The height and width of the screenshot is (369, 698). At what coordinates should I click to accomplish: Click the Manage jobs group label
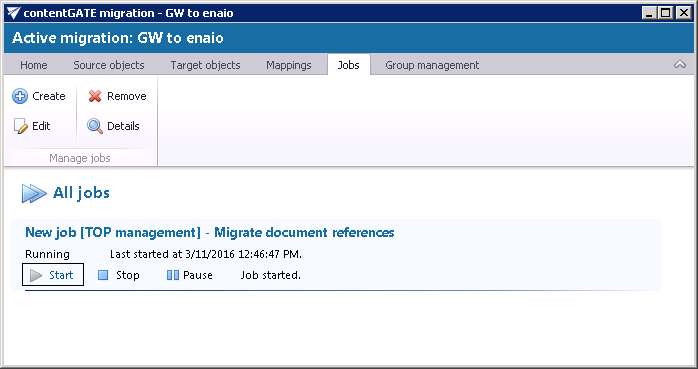(x=80, y=158)
